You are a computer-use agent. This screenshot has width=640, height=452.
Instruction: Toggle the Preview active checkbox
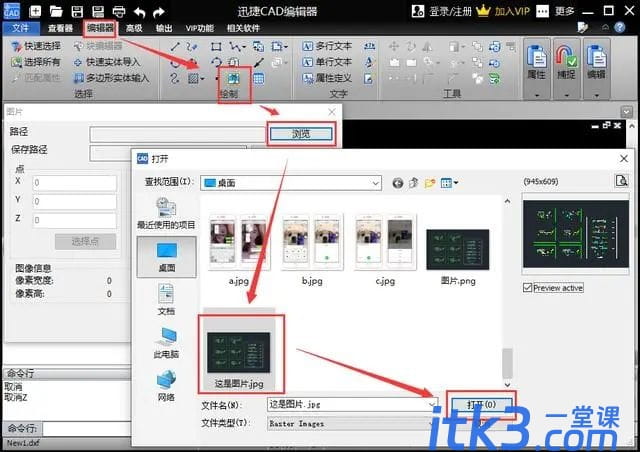(x=527, y=288)
